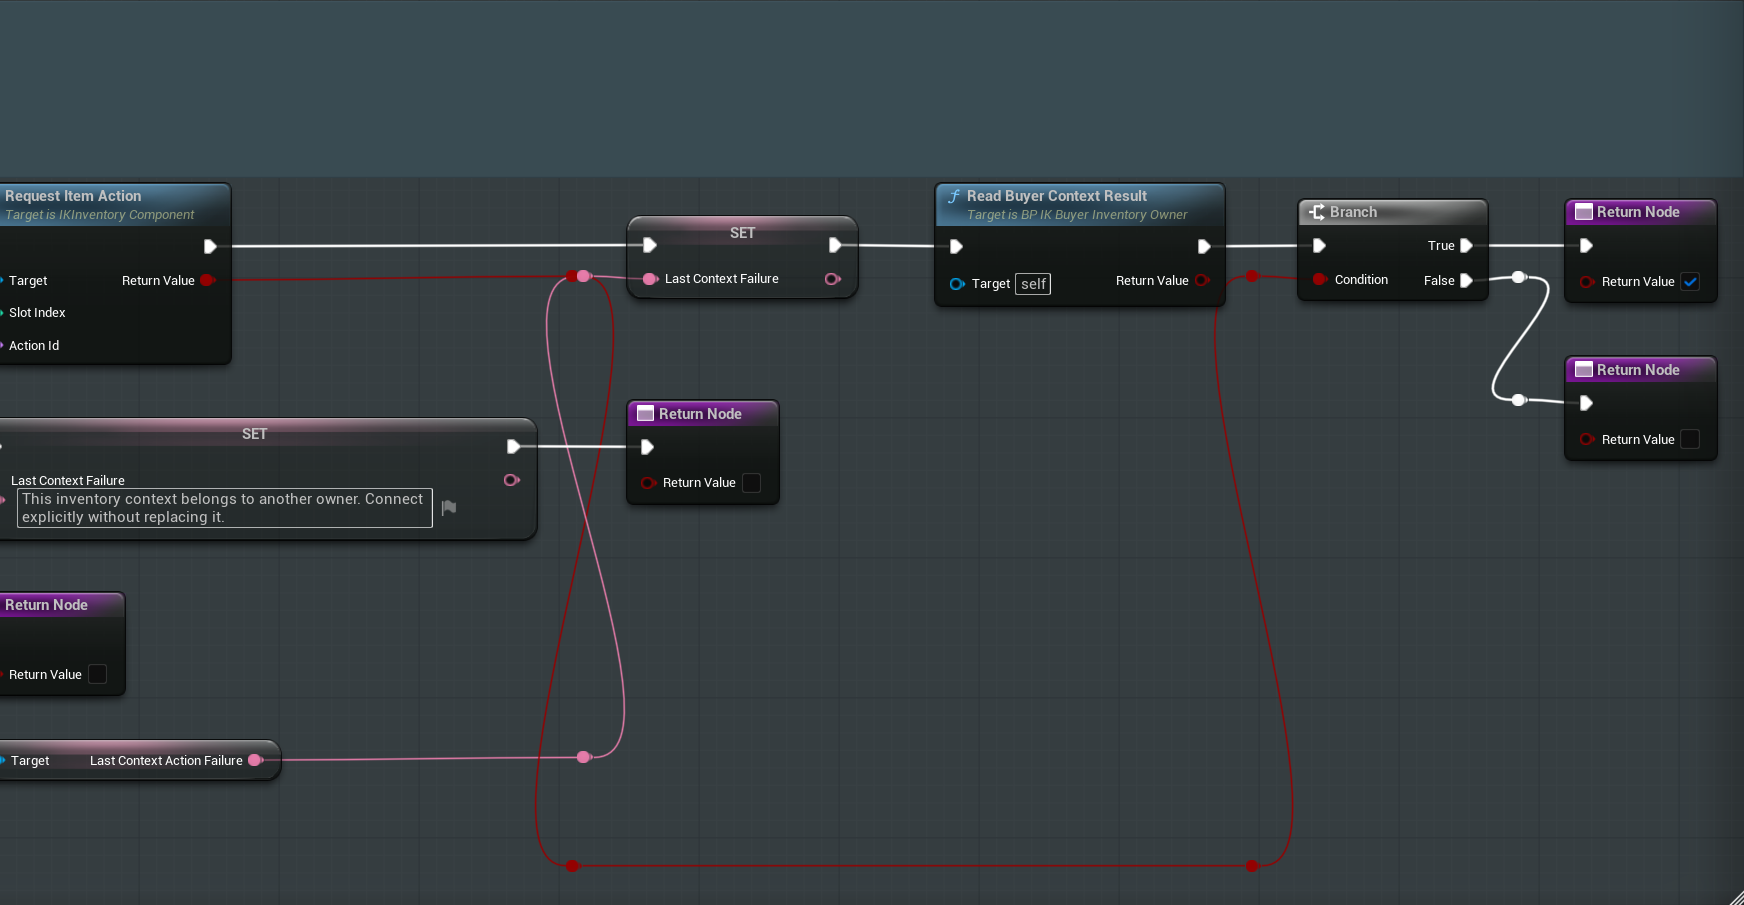The image size is (1744, 905).
Task: Click Return Value pin on Request Item Action
Action: (207, 280)
